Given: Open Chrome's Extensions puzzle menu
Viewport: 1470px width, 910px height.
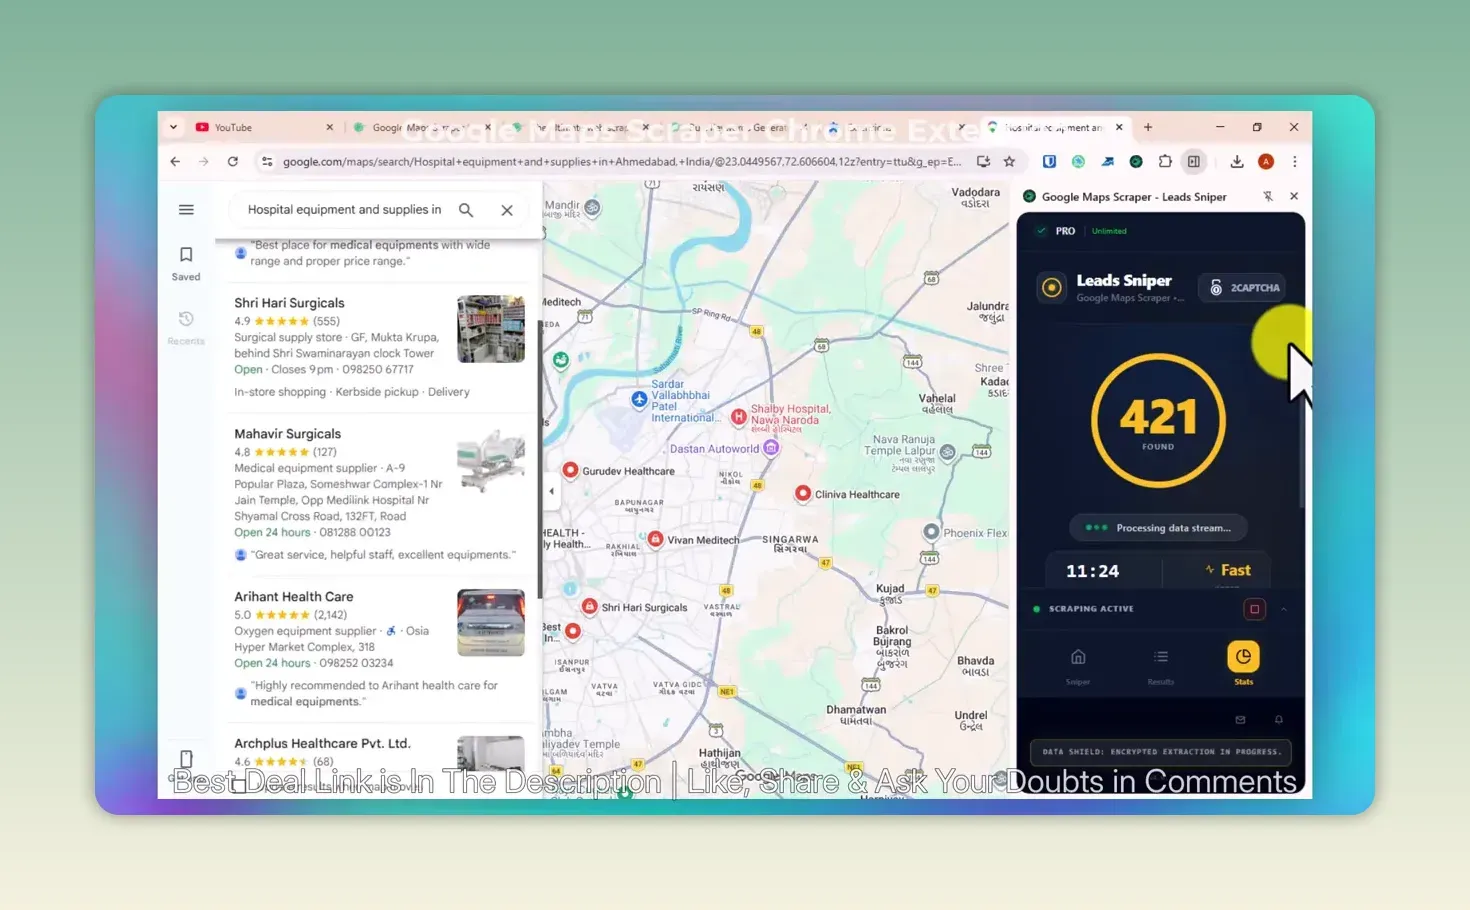Looking at the screenshot, I should (1165, 161).
